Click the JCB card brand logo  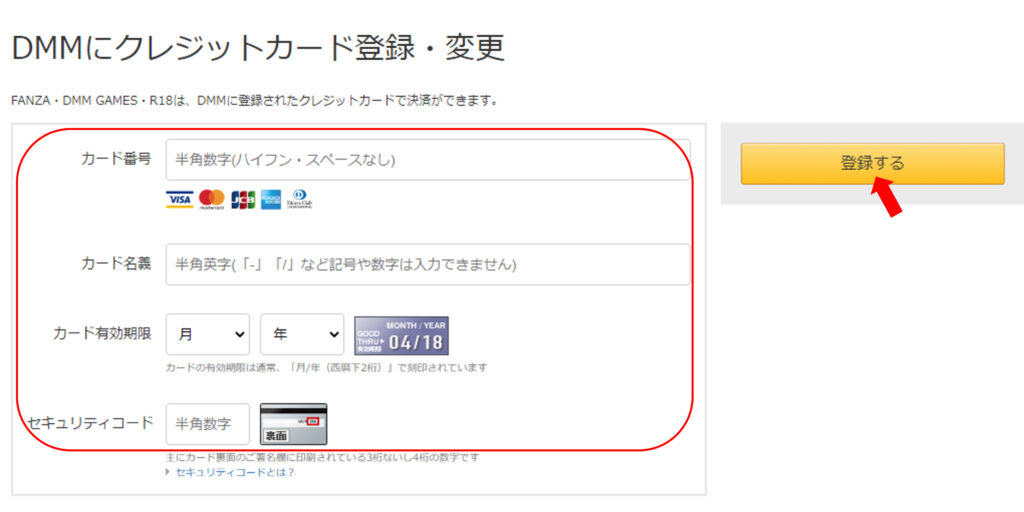pyautogui.click(x=243, y=200)
